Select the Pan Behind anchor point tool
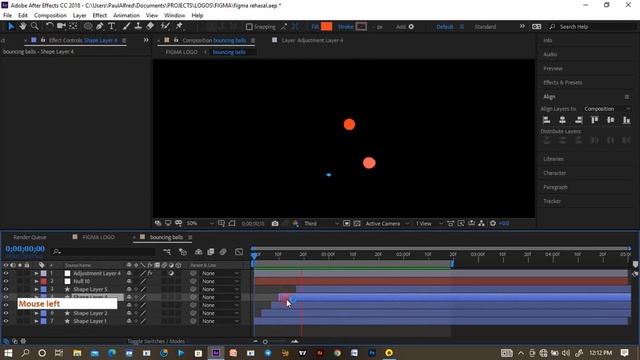Image resolution: width=640 pixels, height=360 pixels. click(x=73, y=27)
